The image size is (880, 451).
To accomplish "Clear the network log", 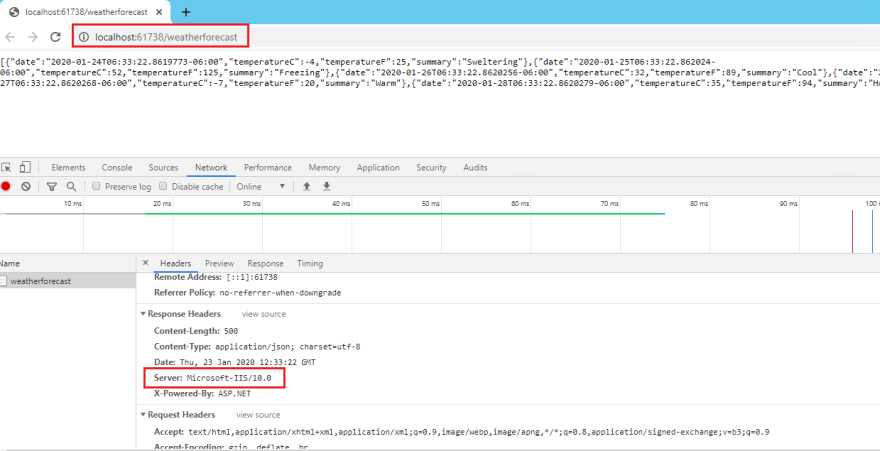I will [26, 186].
